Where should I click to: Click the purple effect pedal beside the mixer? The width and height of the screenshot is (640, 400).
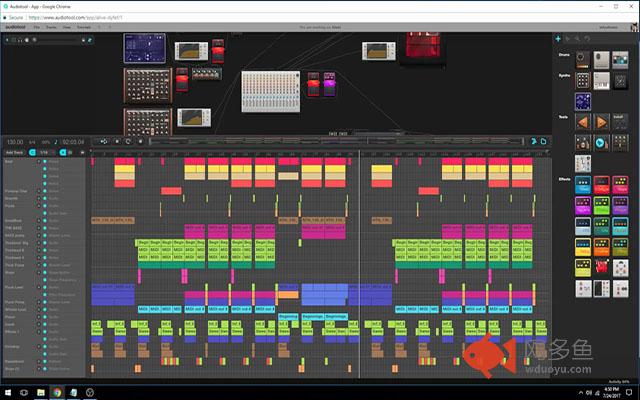click(329, 84)
